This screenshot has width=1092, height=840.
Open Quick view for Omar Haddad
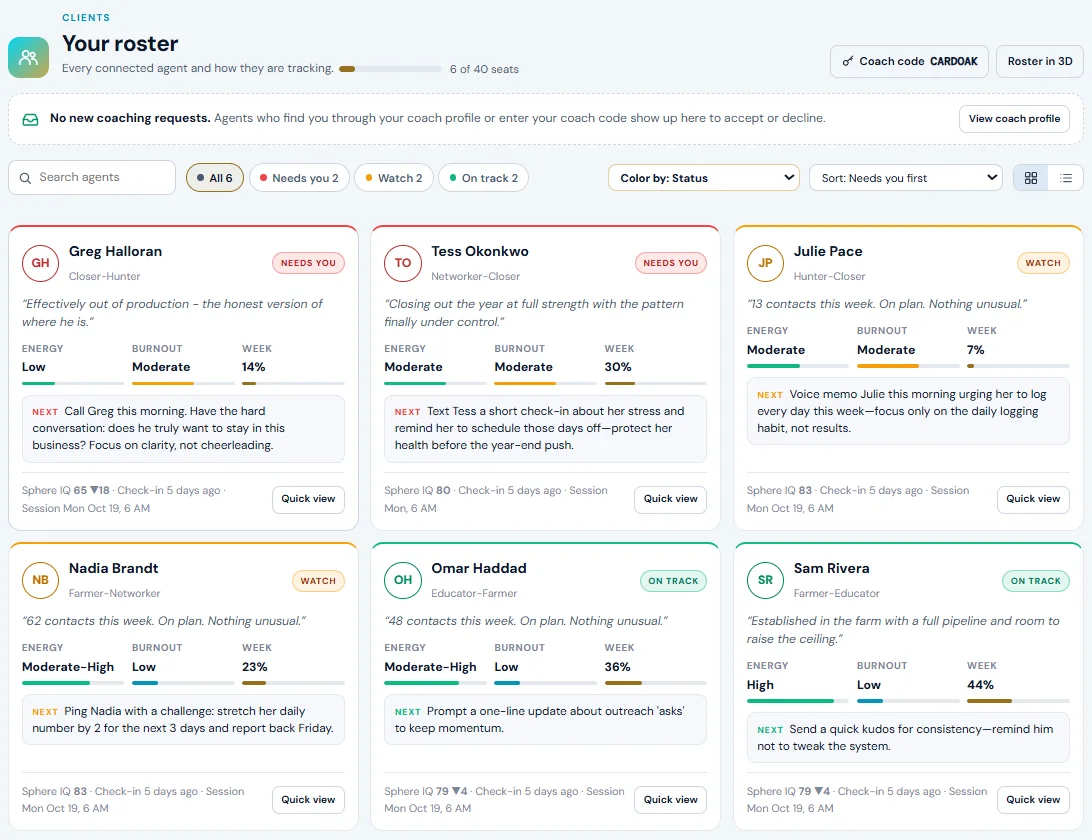(x=670, y=800)
